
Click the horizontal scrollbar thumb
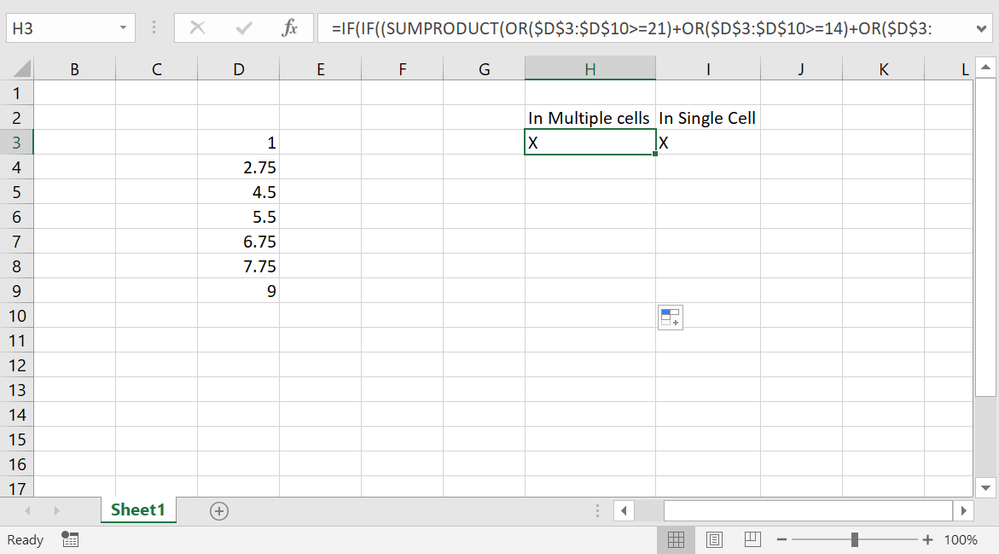pyautogui.click(x=808, y=511)
